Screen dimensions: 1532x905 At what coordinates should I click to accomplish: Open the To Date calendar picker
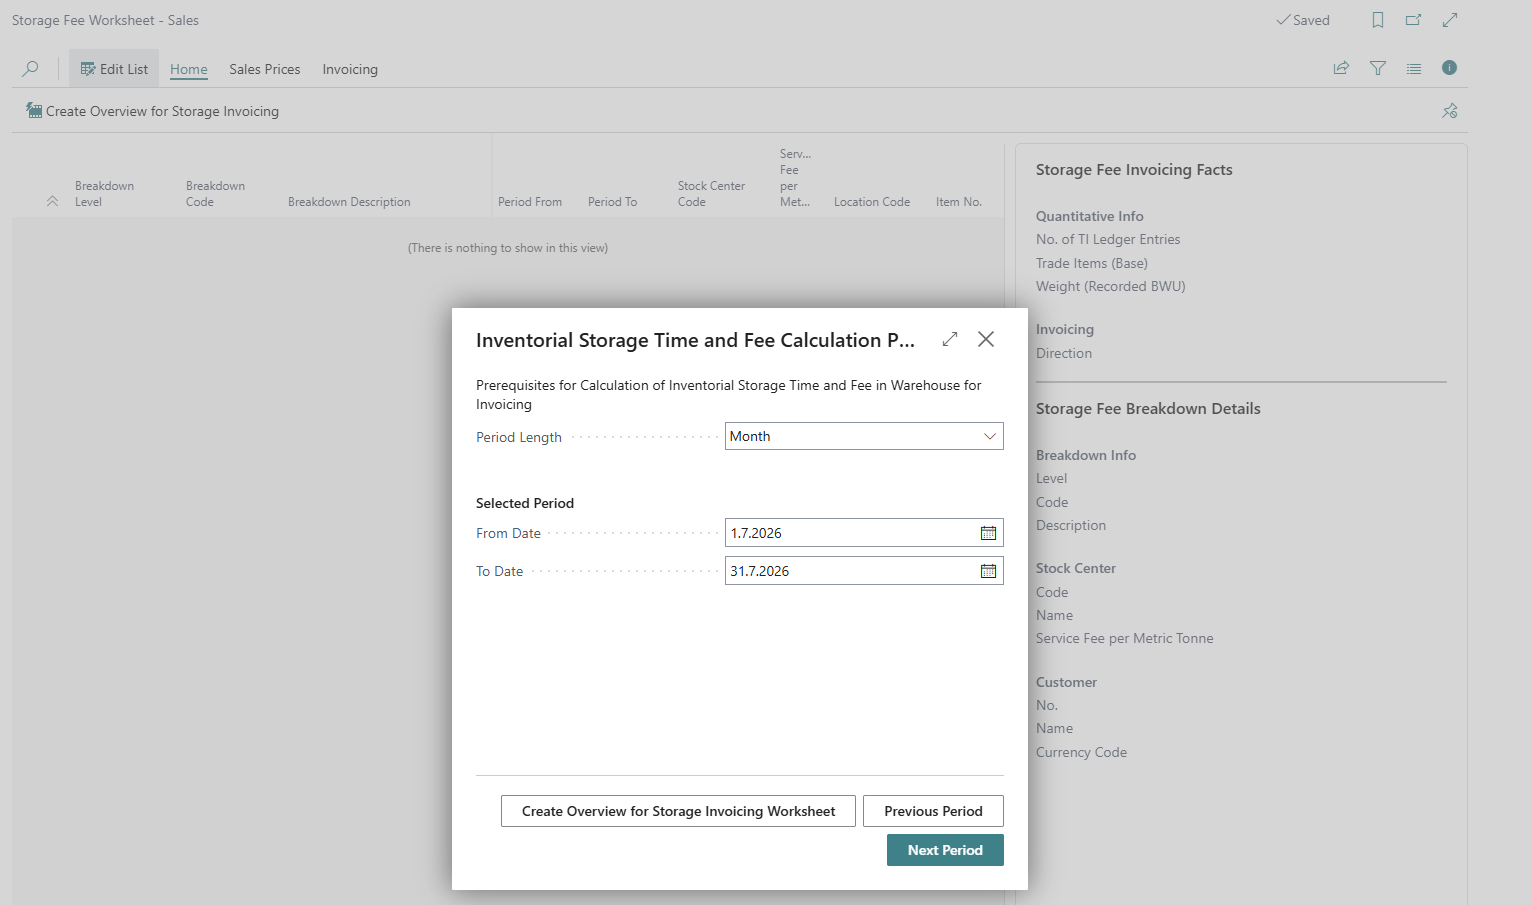[x=989, y=571]
